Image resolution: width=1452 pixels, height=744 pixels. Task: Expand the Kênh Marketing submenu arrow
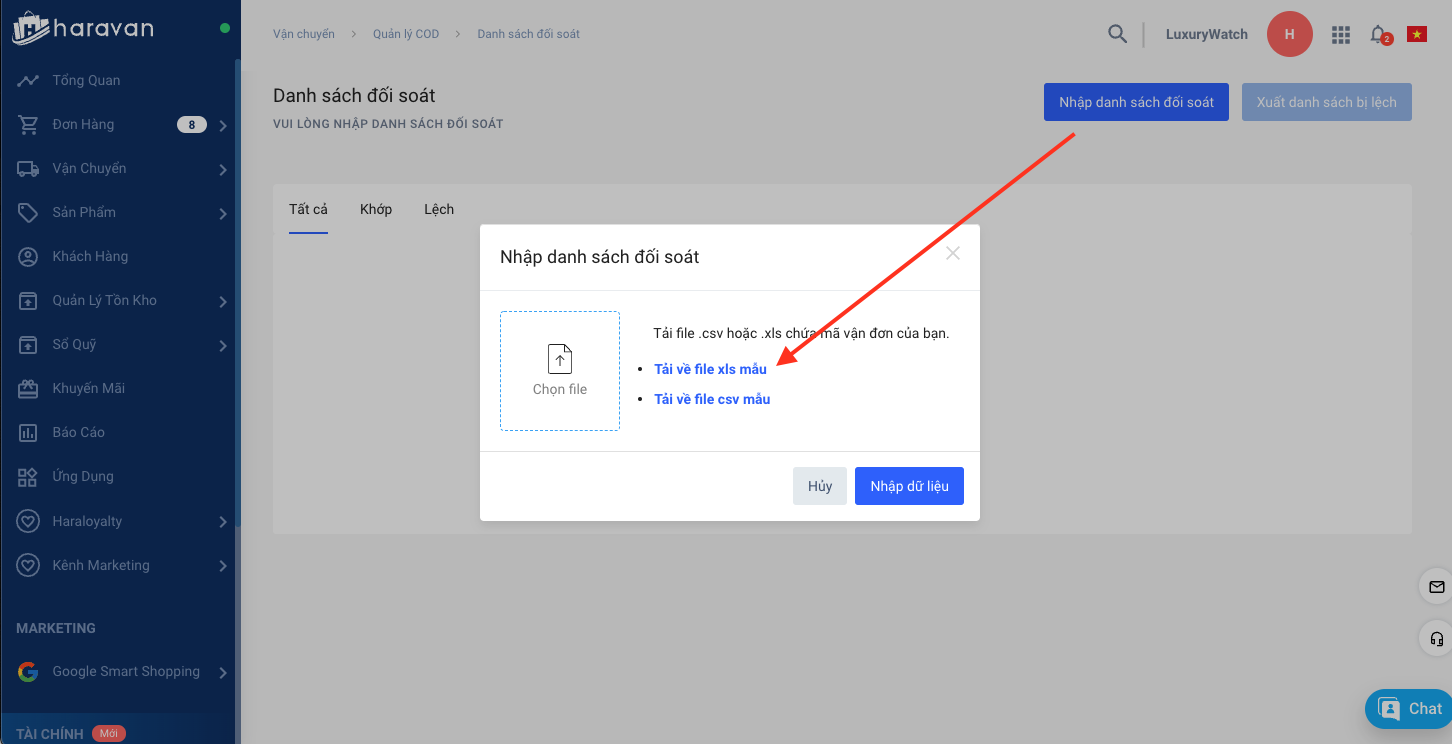(223, 566)
